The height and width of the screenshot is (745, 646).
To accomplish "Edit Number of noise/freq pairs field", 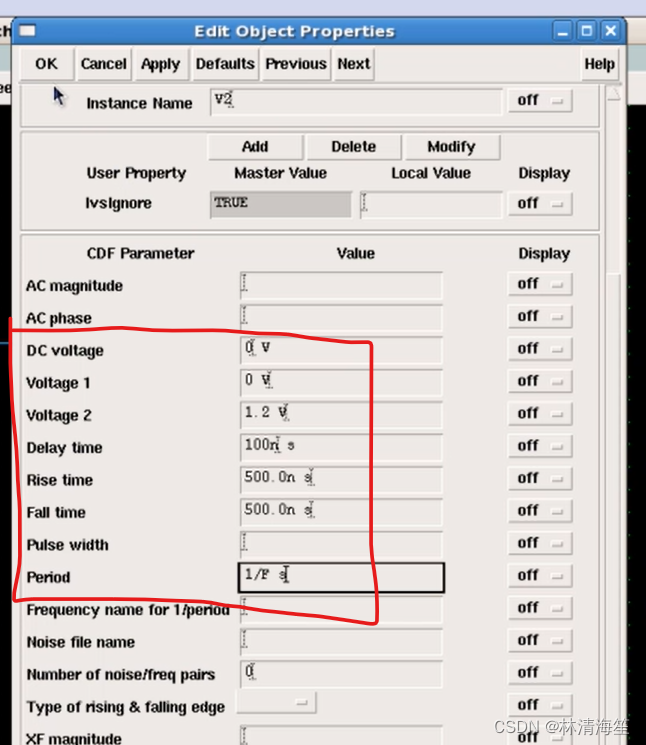I will coord(342,674).
